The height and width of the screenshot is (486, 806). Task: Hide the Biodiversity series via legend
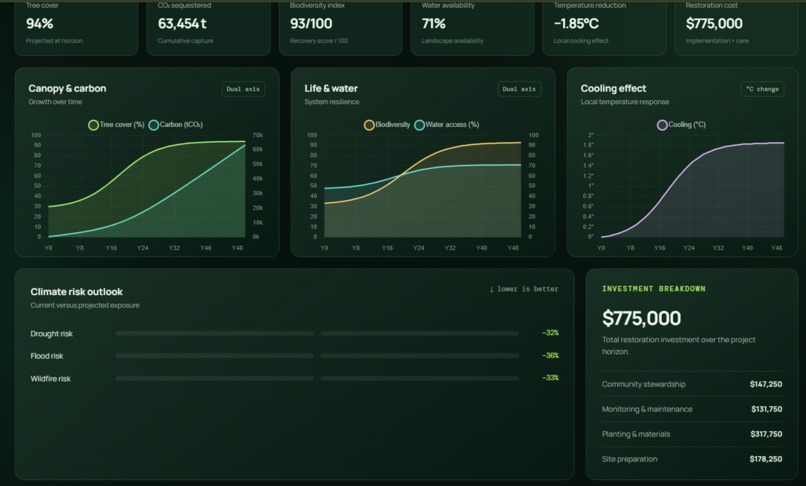point(387,124)
